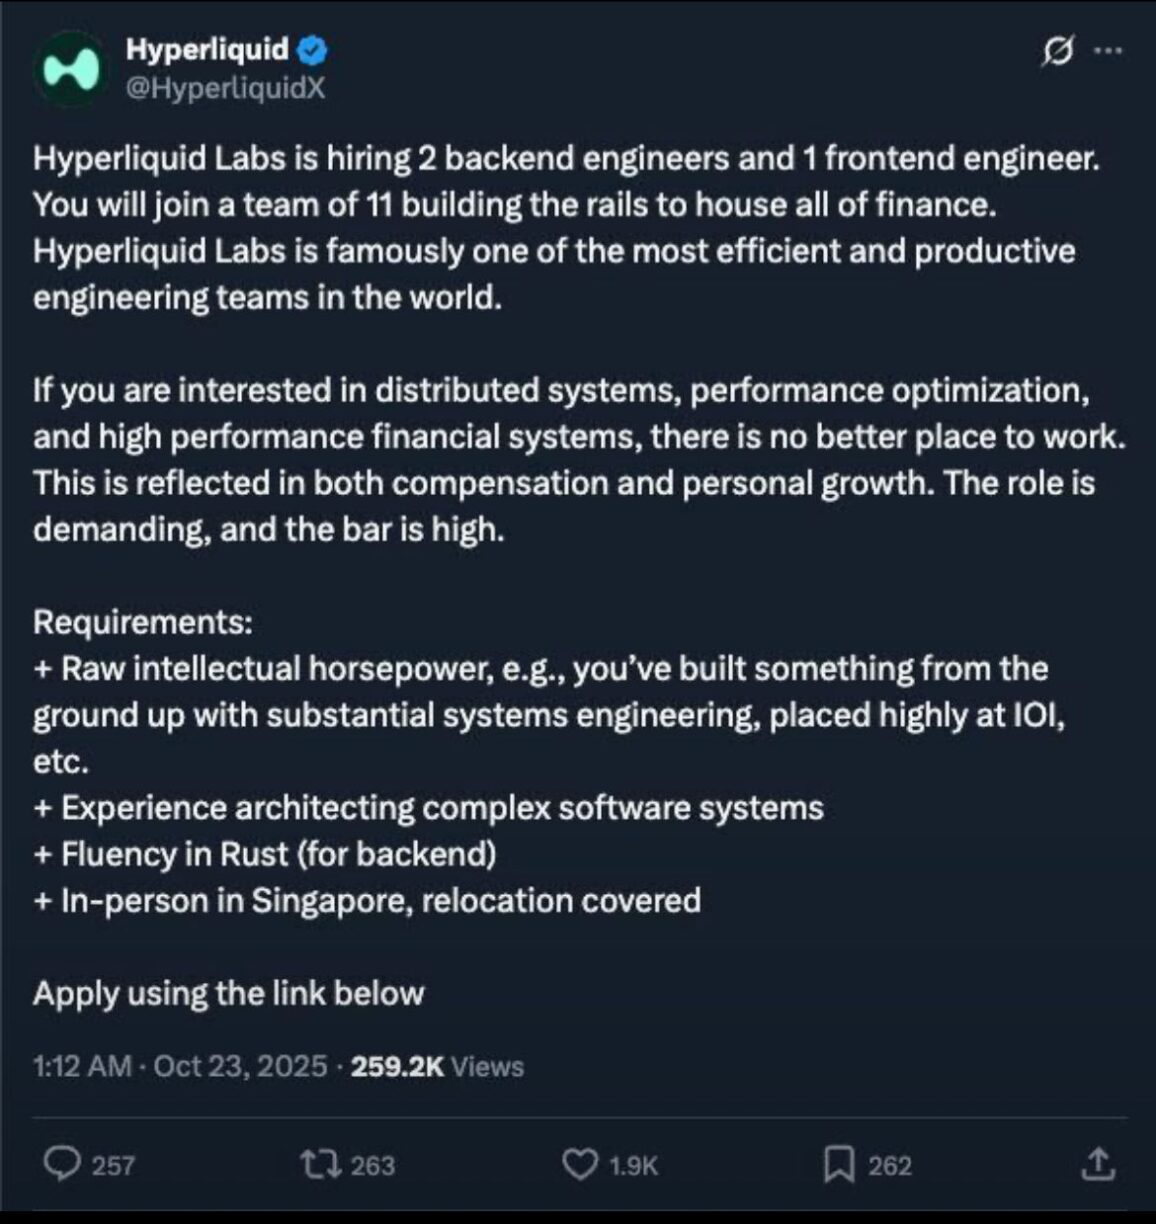Click the heart icon below the post
The image size is (1156, 1224).
pos(582,1164)
